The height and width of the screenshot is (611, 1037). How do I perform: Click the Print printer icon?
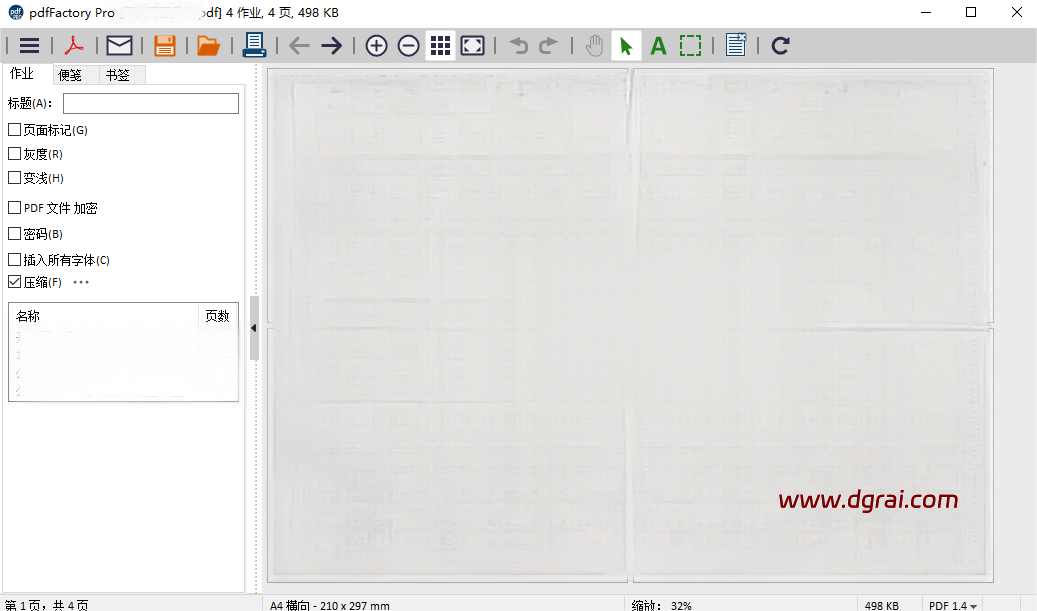coord(254,45)
